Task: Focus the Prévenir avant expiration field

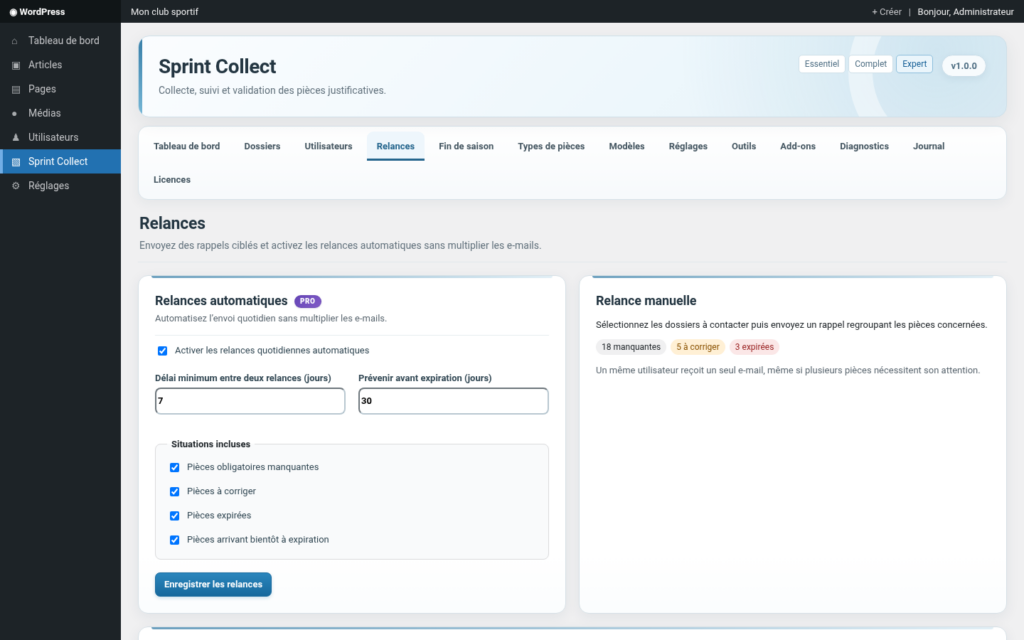Action: click(x=453, y=401)
